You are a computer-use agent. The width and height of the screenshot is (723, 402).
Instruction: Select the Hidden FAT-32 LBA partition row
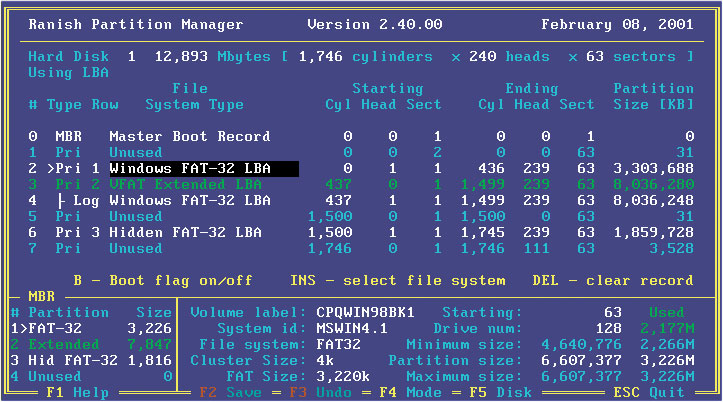point(189,232)
